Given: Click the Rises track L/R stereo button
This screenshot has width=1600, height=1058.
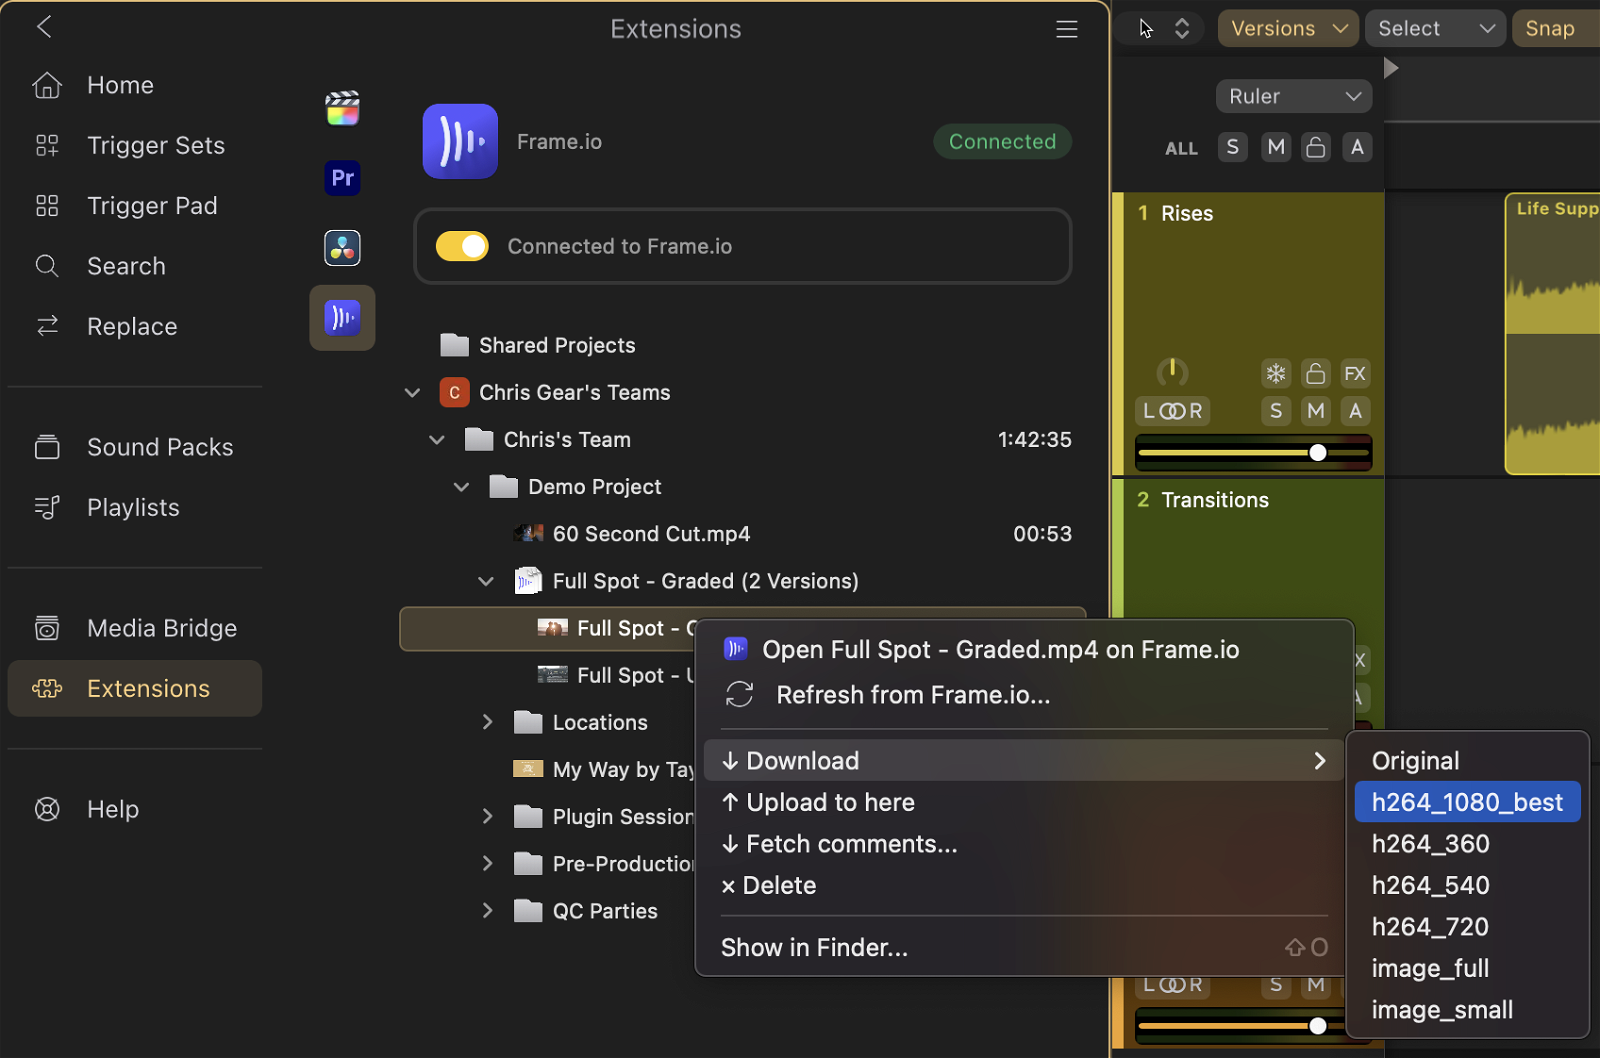Looking at the screenshot, I should click(x=1173, y=411).
